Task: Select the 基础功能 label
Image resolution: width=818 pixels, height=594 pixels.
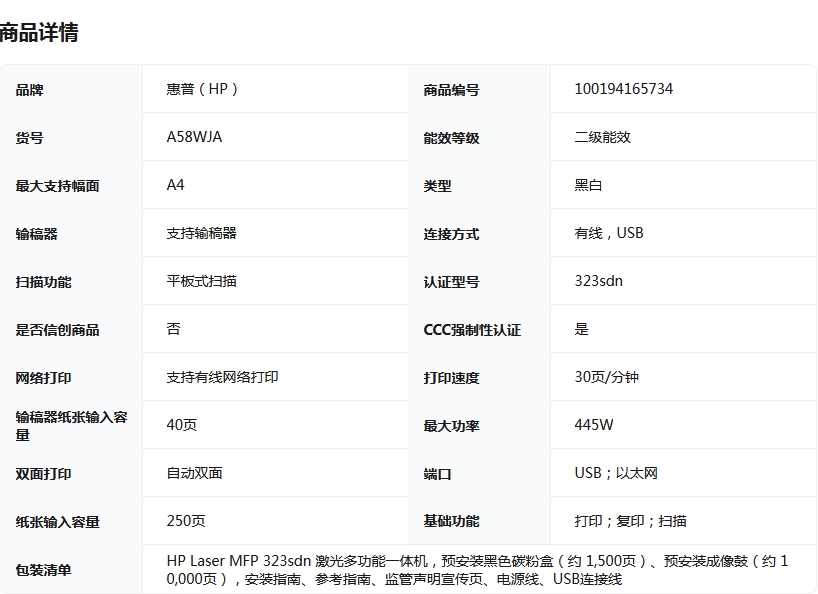Action: (451, 520)
